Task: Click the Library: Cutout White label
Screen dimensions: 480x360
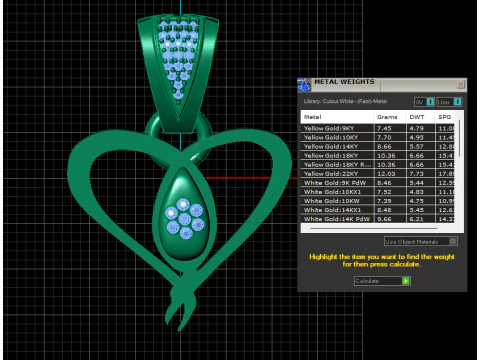Action: (x=345, y=101)
